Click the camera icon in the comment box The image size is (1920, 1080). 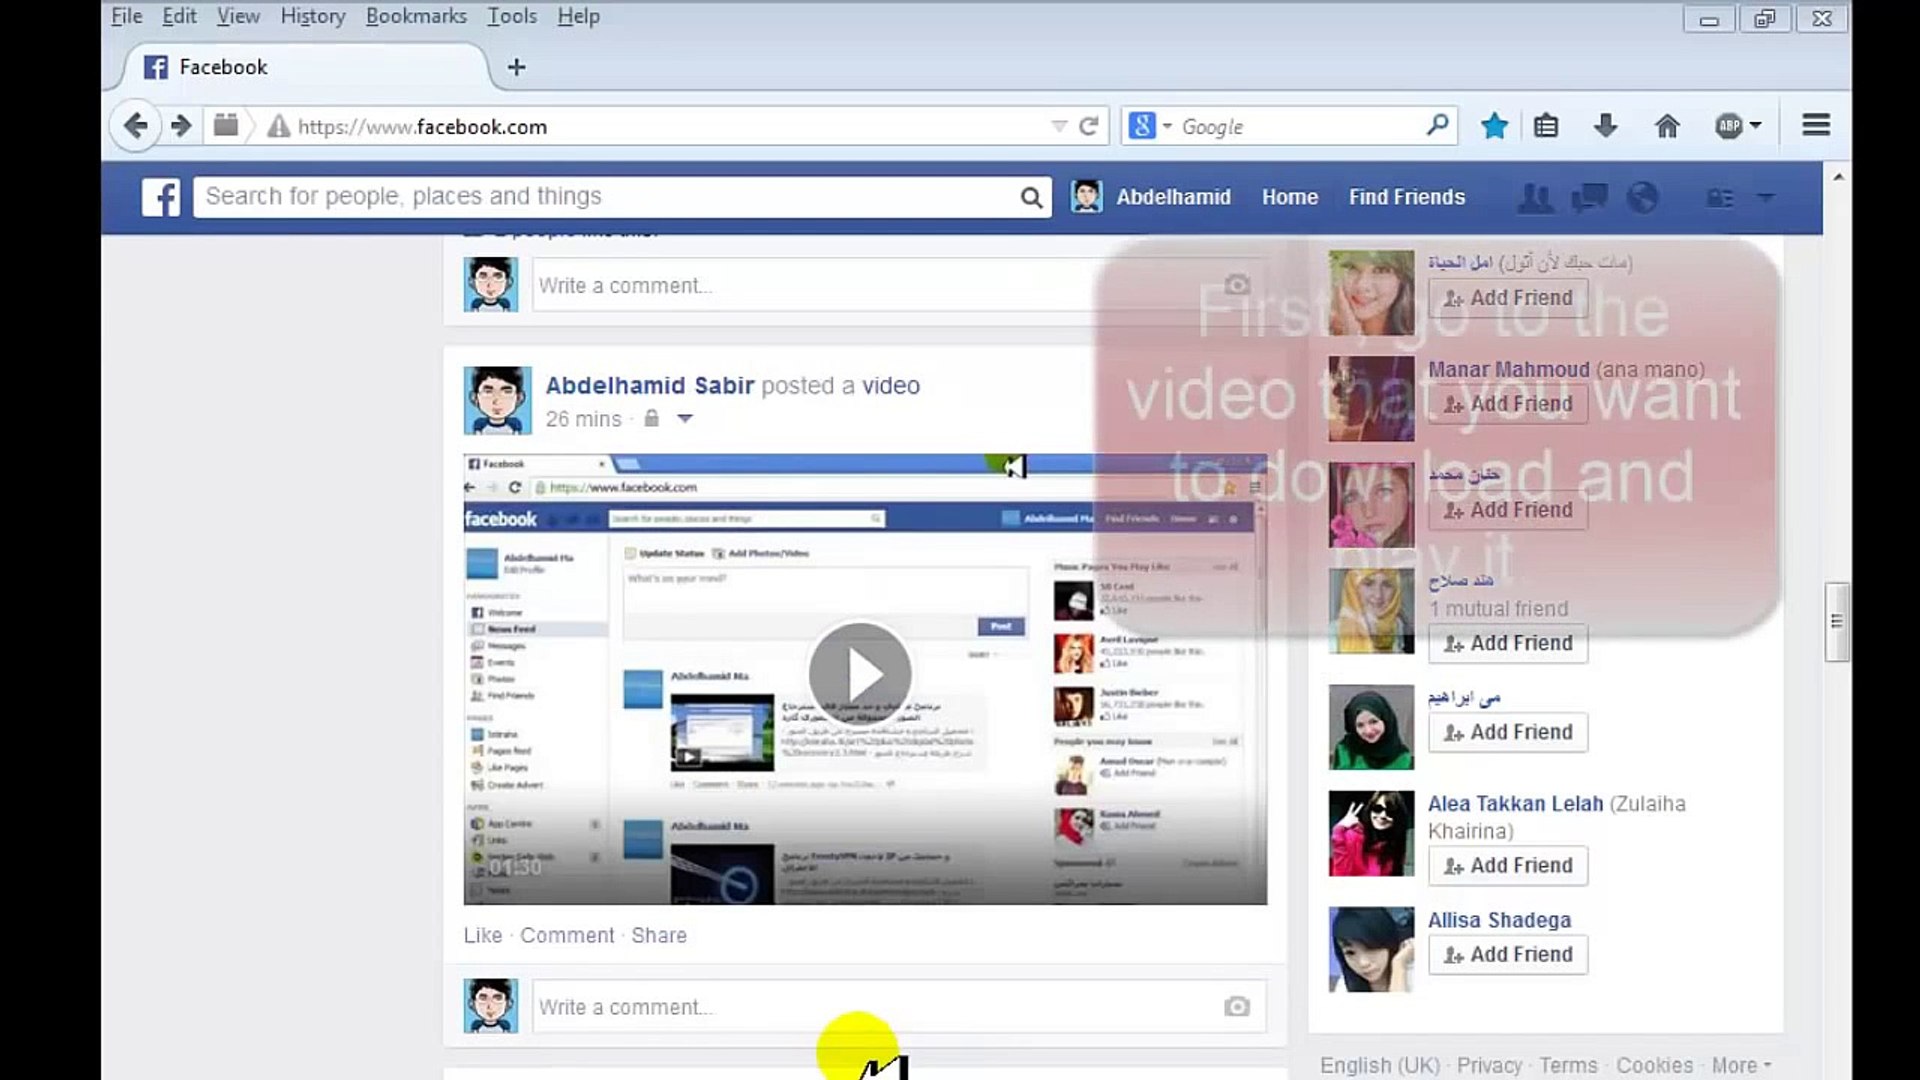[x=1237, y=1006]
